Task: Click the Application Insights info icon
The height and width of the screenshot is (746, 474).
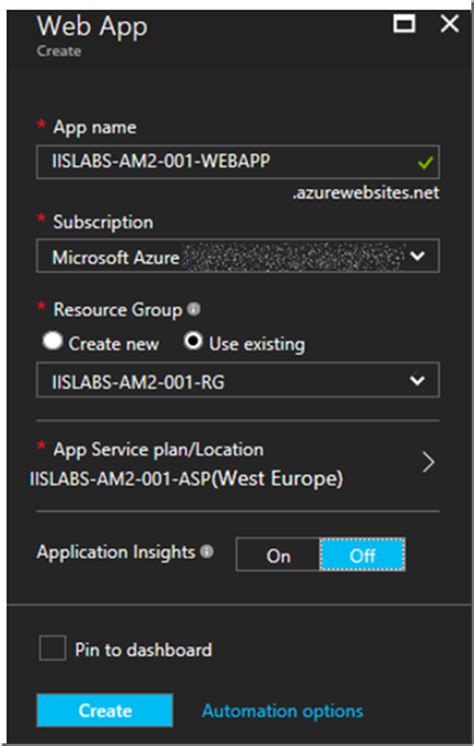Action: click(207, 552)
